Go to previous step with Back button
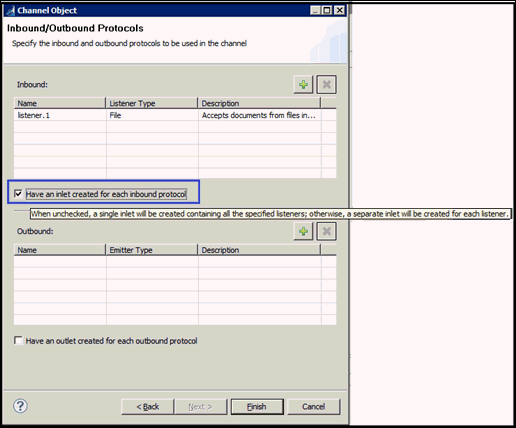The height and width of the screenshot is (428, 516). tap(147, 407)
